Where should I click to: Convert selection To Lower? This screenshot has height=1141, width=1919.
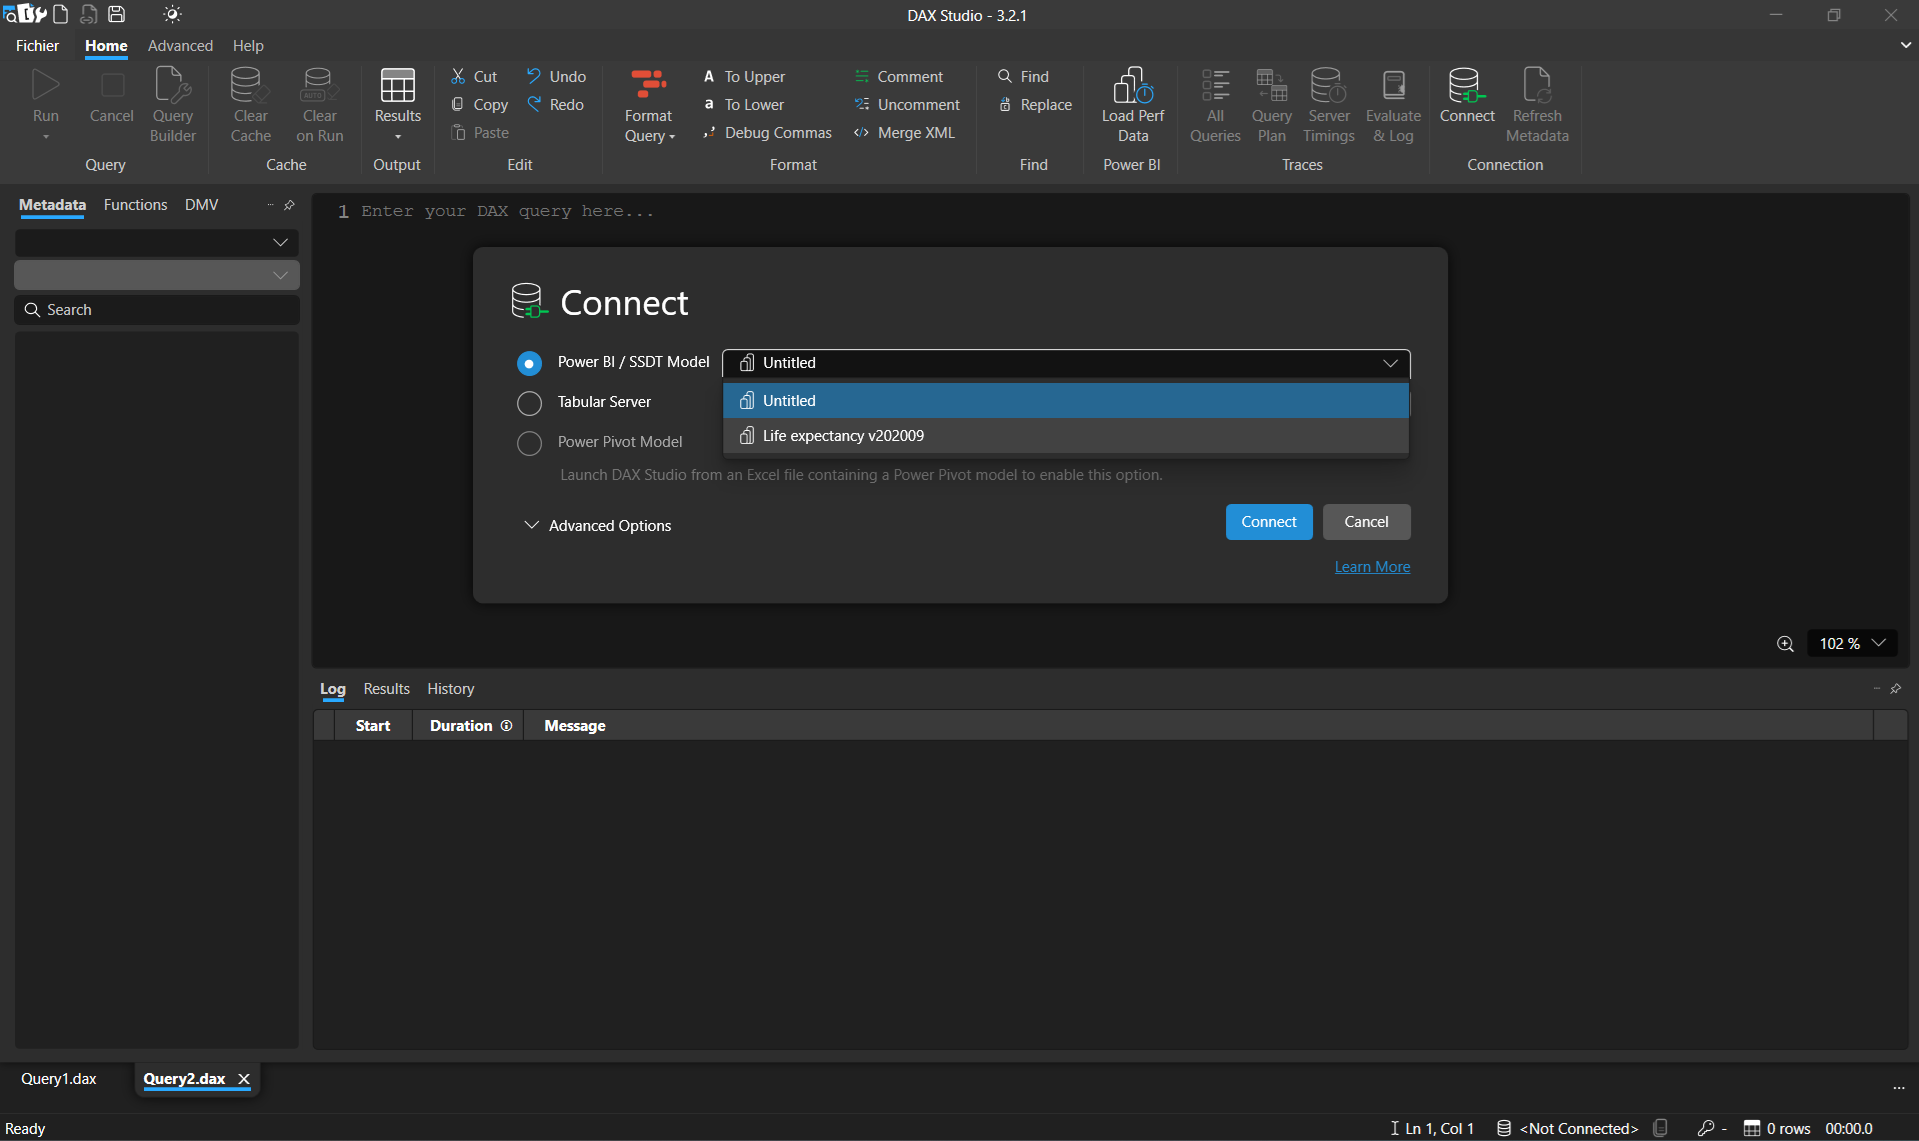[x=744, y=104]
